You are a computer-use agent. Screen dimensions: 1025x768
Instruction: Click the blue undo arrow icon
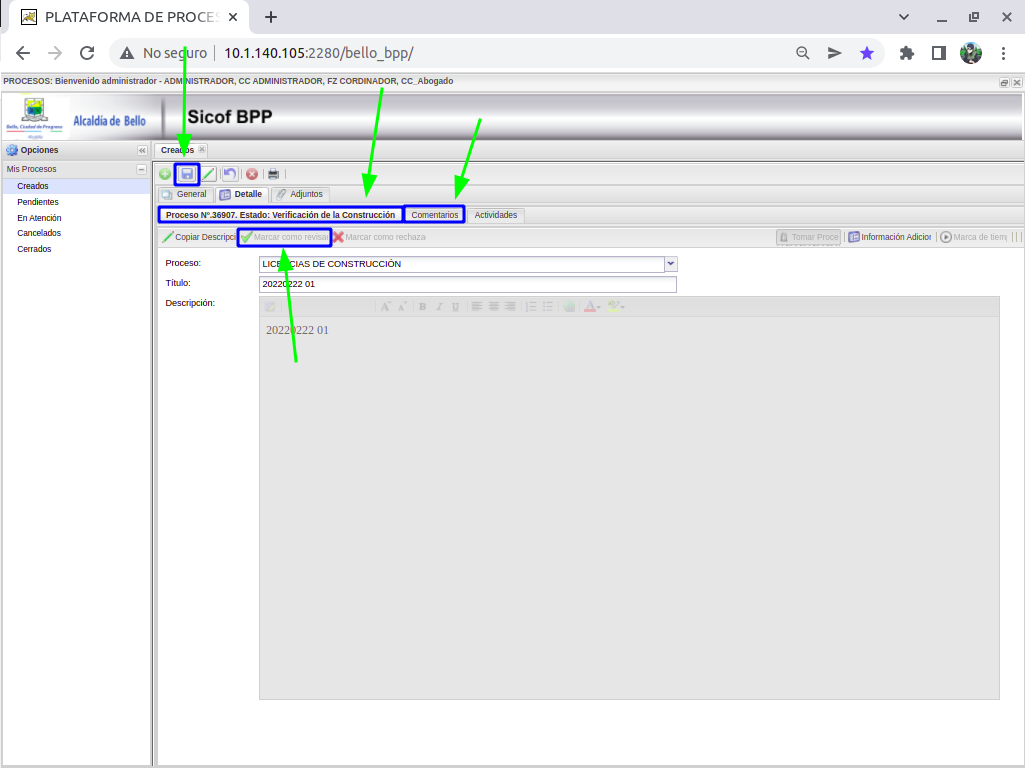tap(230, 174)
